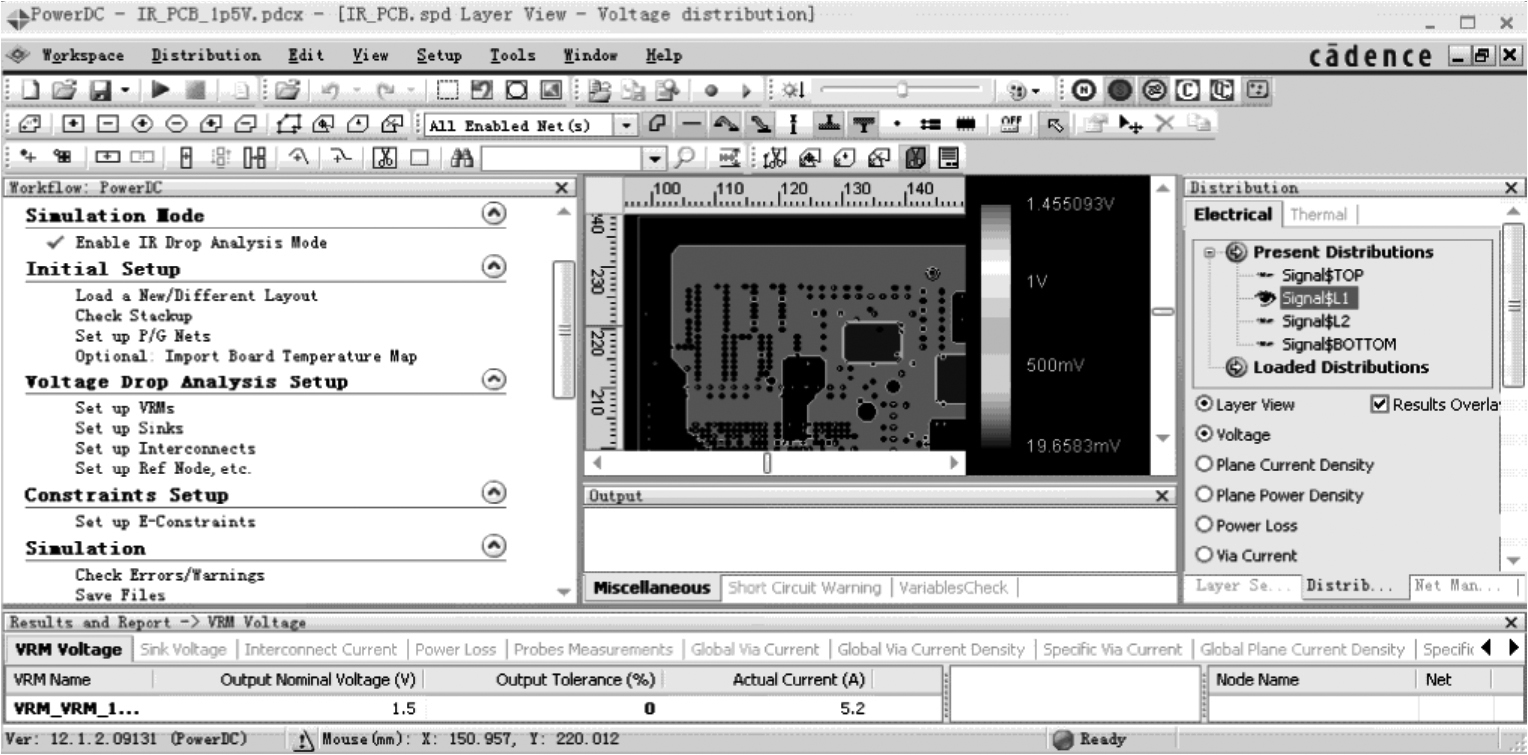Start the simulation with the play icon
The height and width of the screenshot is (755, 1528).
pos(160,92)
